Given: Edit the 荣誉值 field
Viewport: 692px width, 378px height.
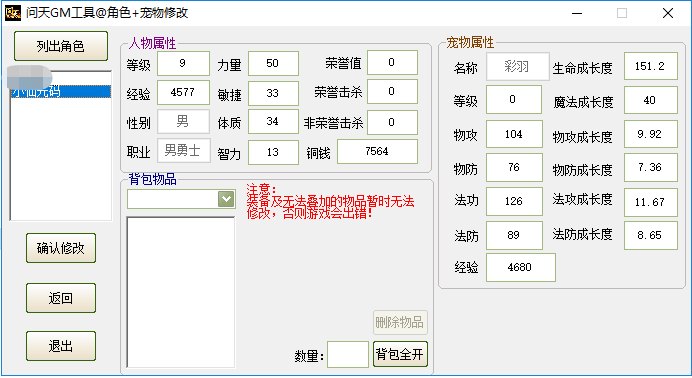Looking at the screenshot, I should point(392,63).
